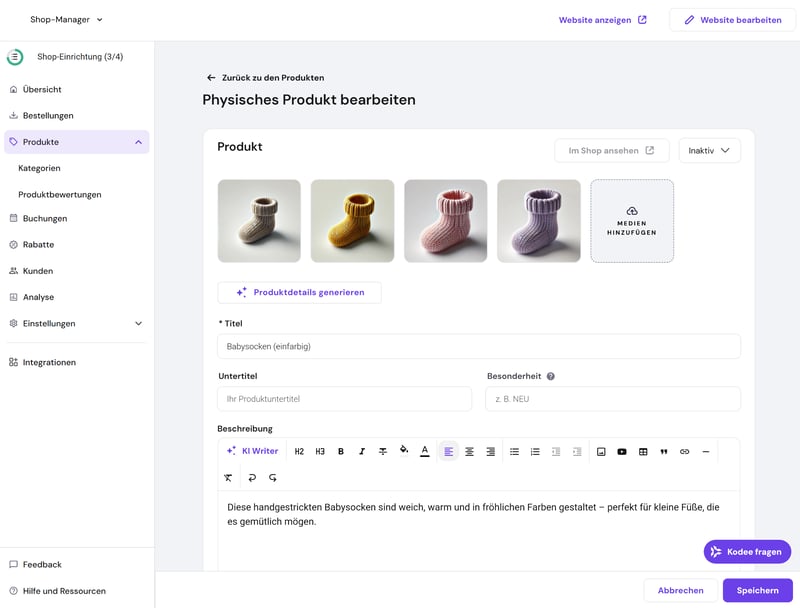Screen dimensions: 800x608
Task: Insert a YouTube video into description
Action: [622, 452]
